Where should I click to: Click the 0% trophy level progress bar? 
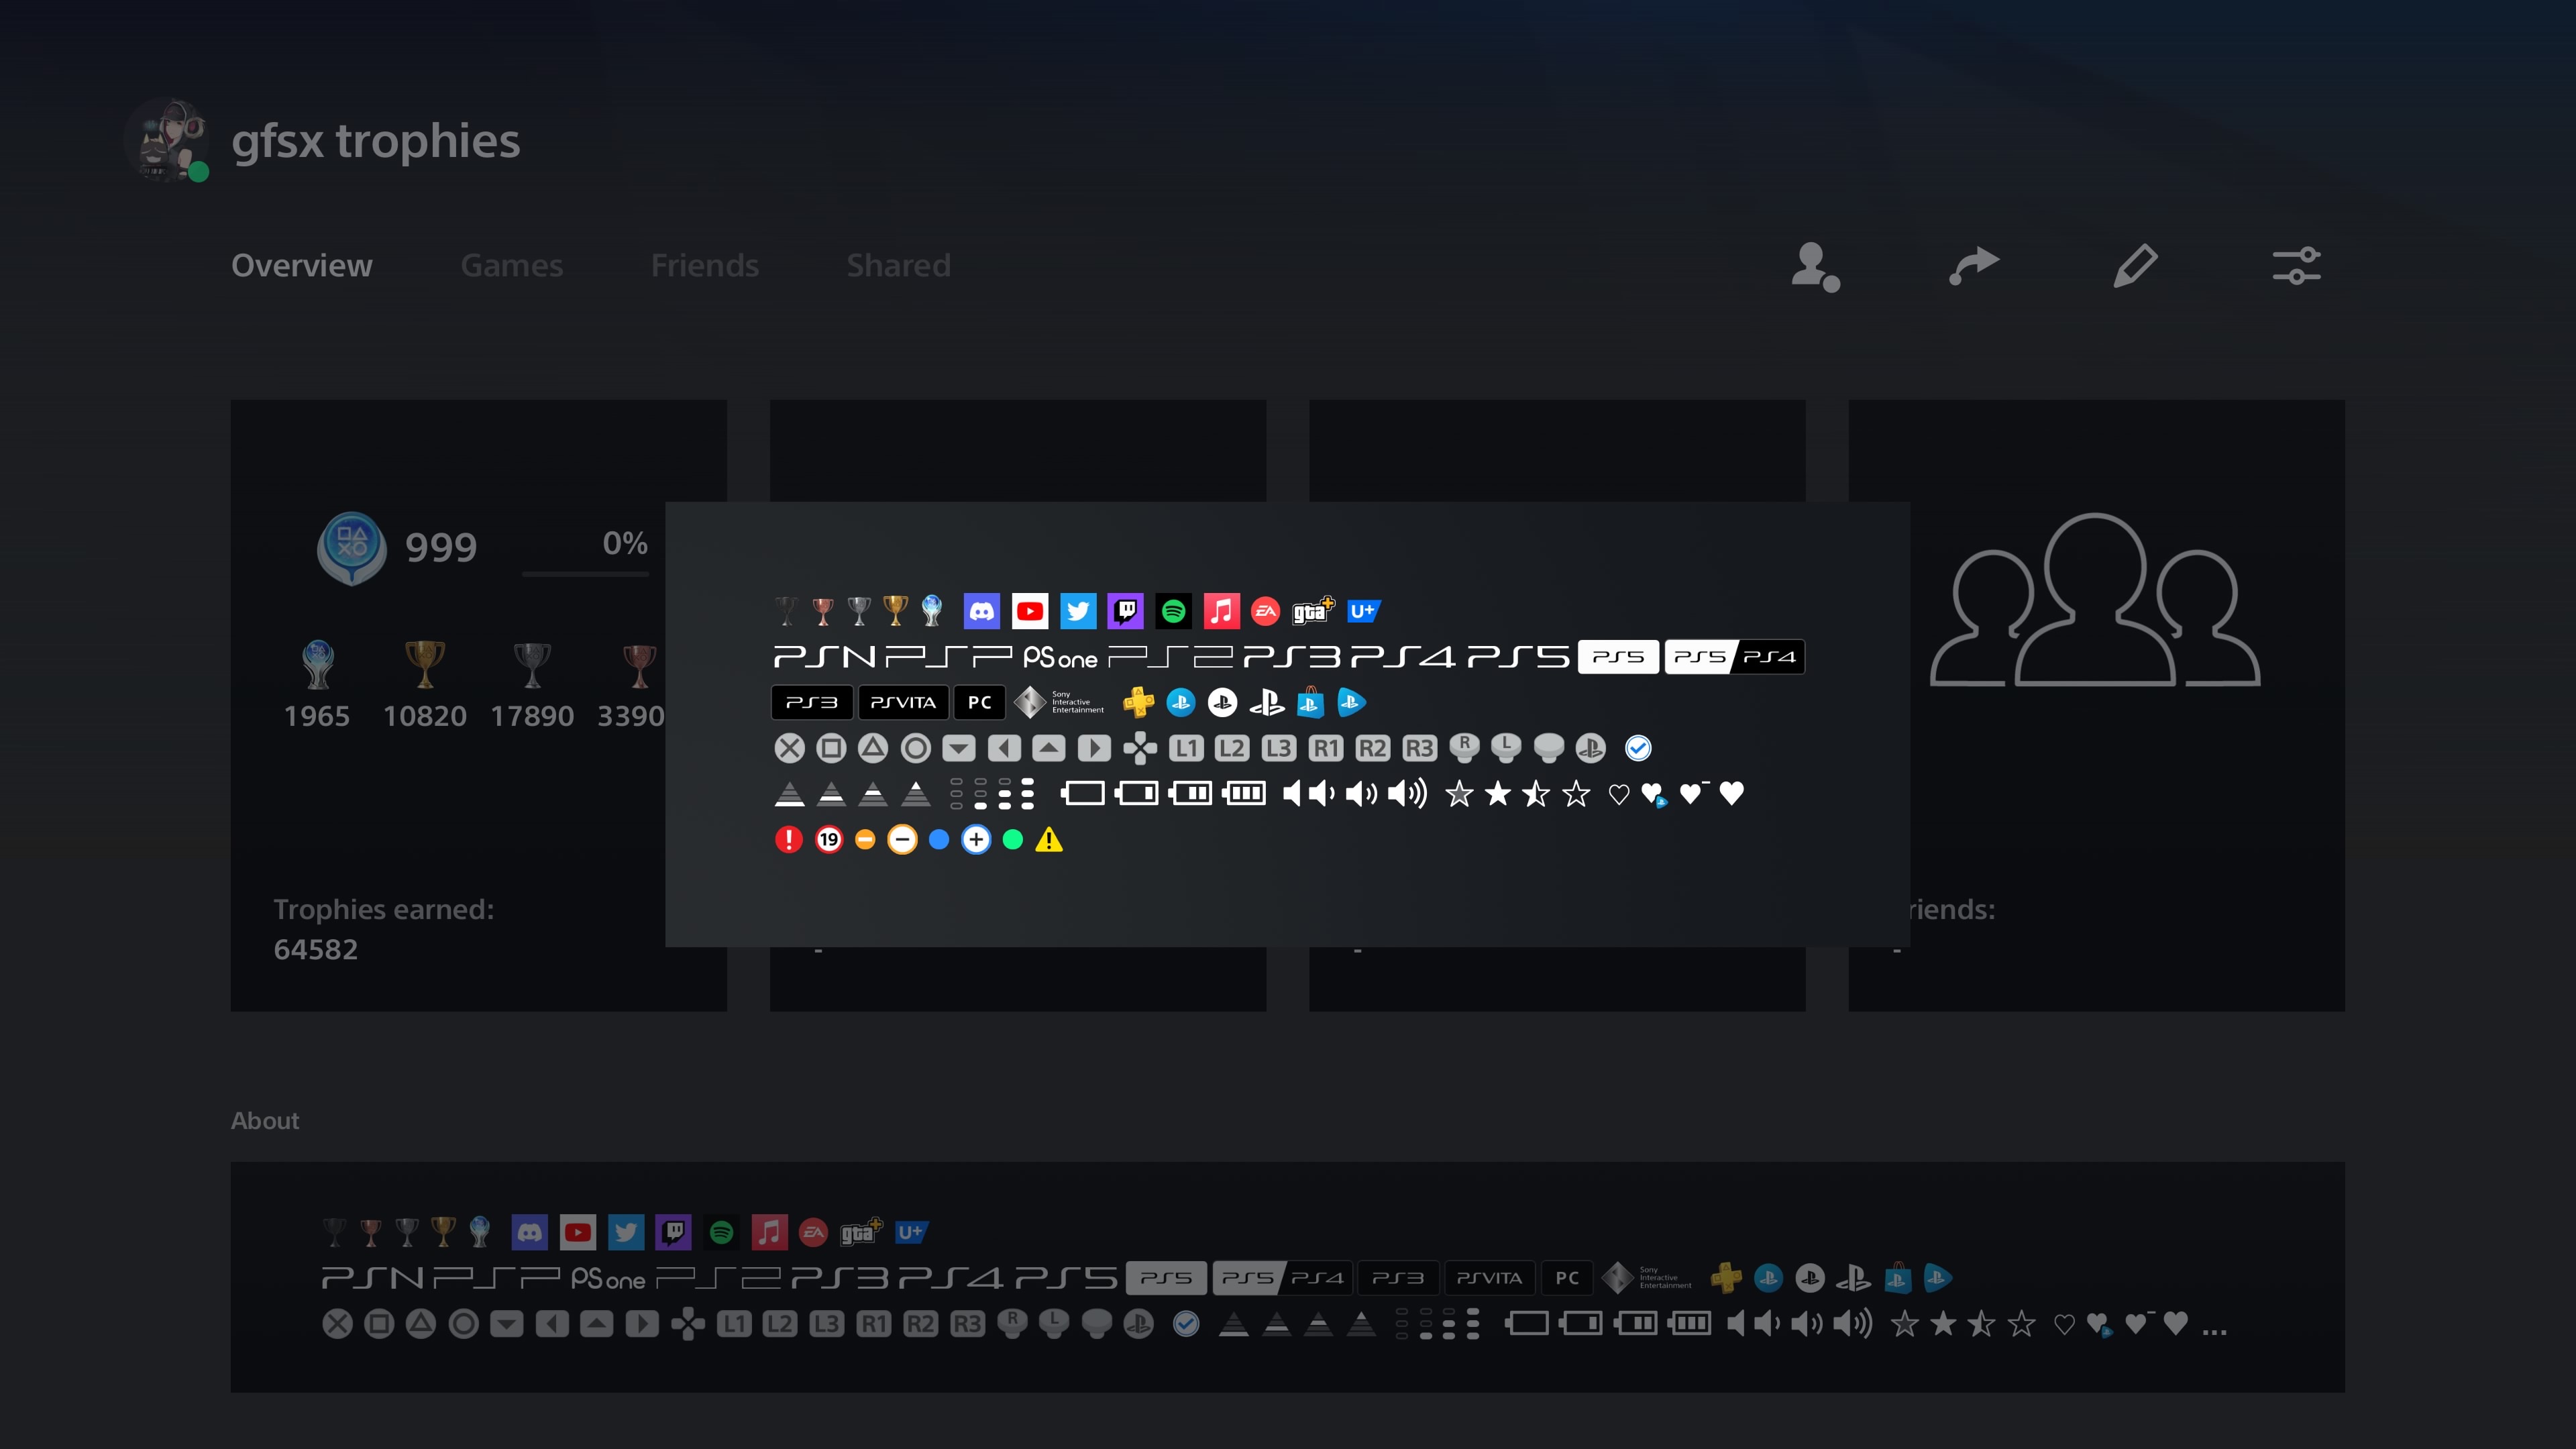(585, 573)
